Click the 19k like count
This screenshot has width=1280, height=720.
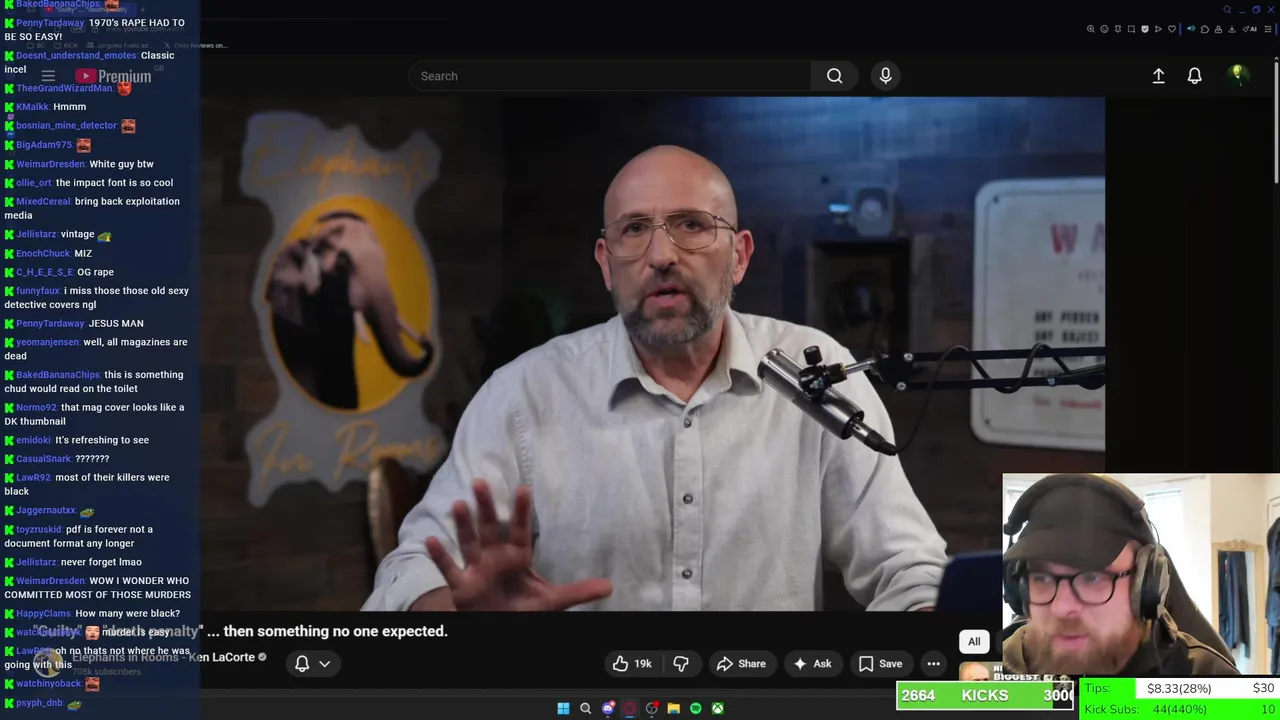tap(643, 664)
